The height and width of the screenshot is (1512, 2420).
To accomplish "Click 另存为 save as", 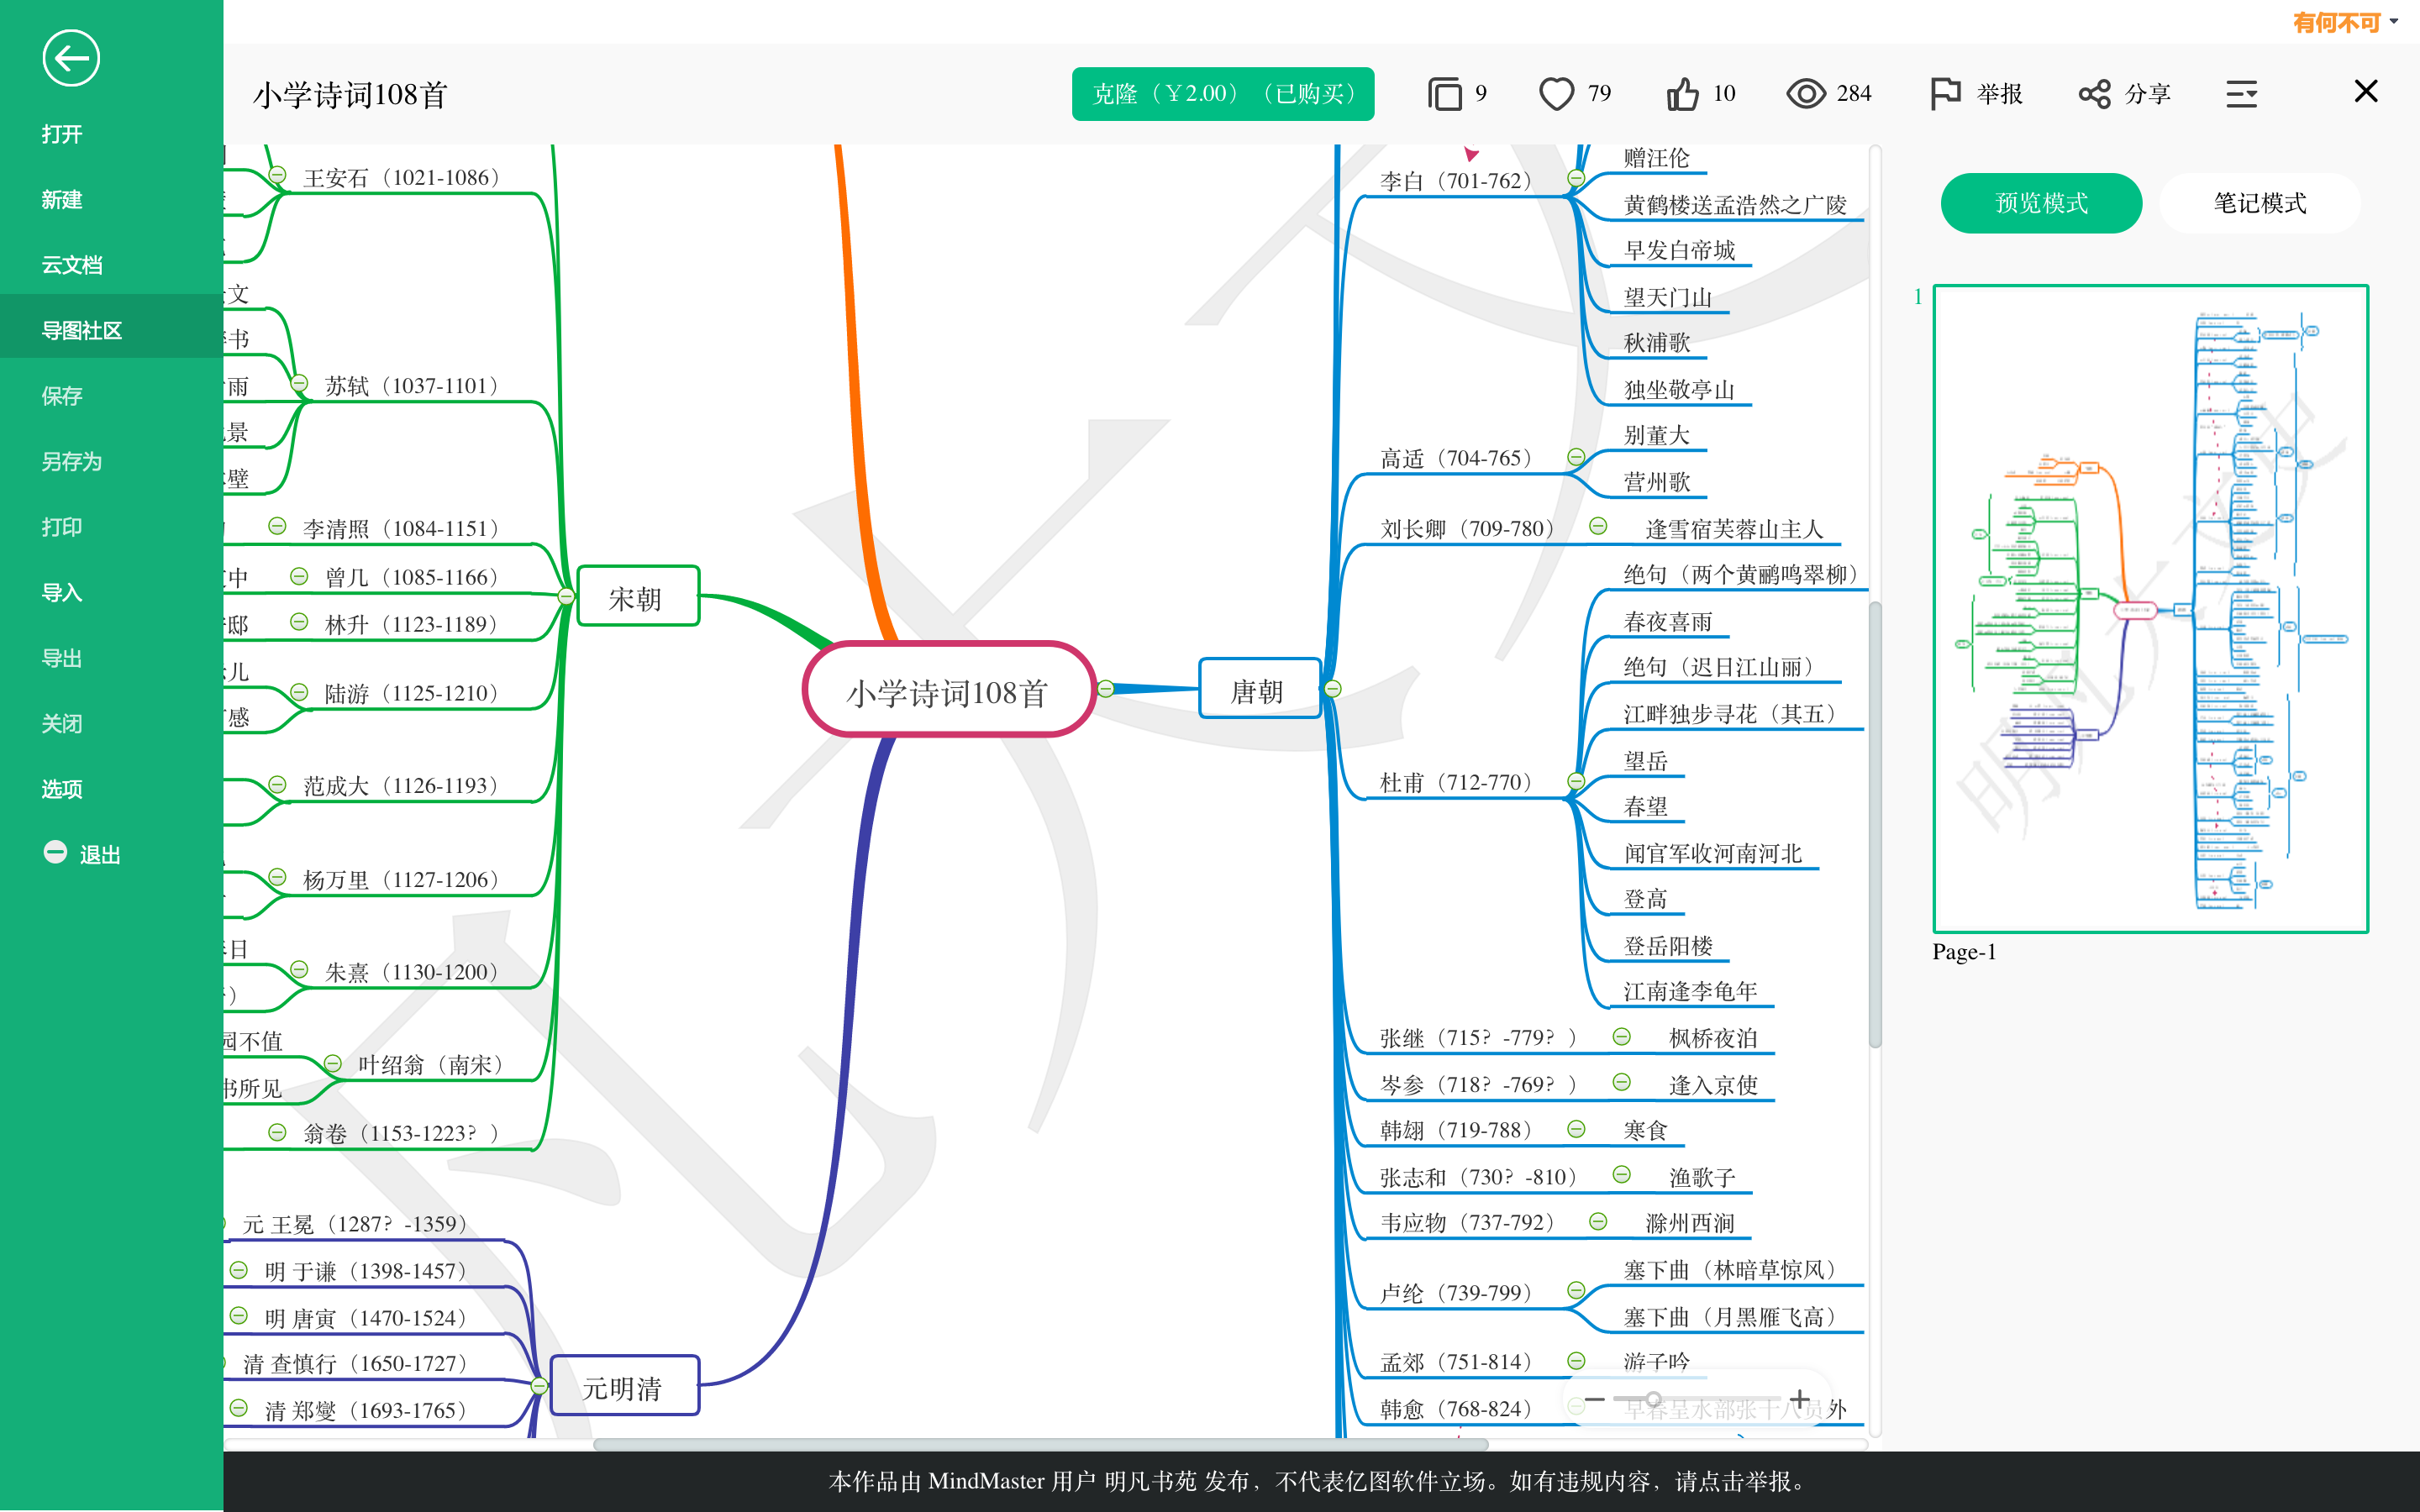I will click(72, 461).
